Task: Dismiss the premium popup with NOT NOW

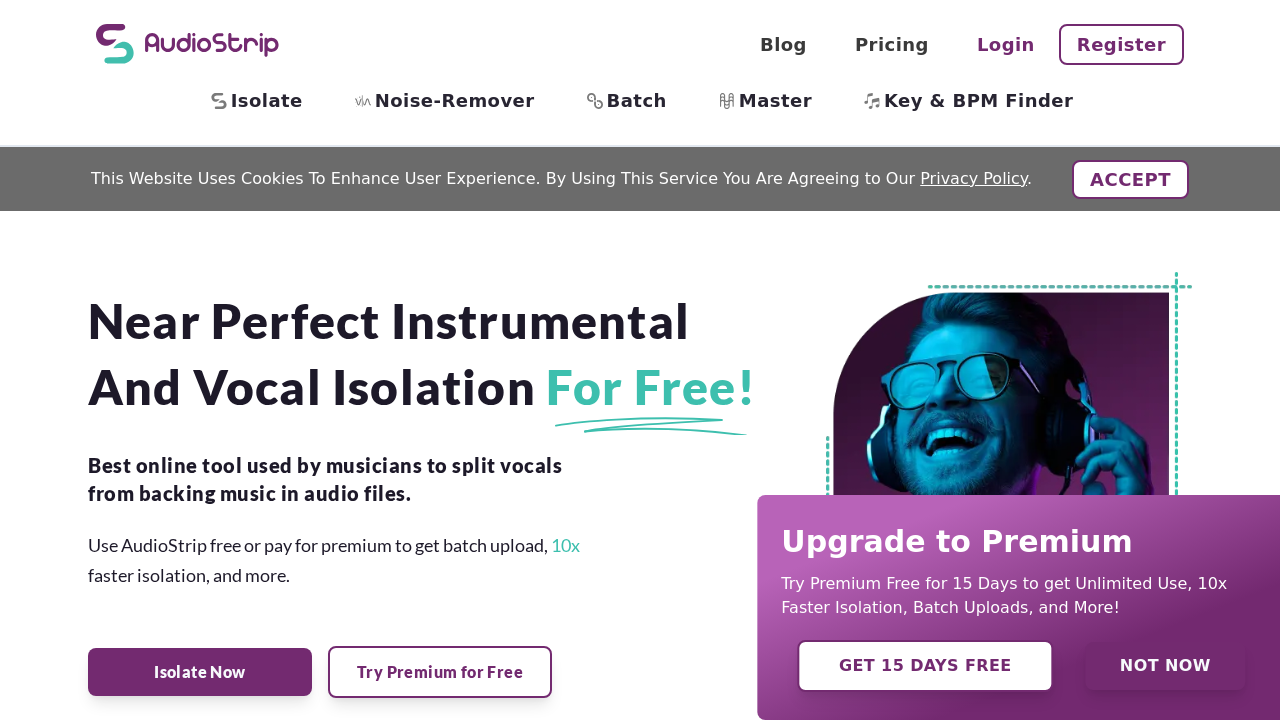Action: pyautogui.click(x=1165, y=666)
